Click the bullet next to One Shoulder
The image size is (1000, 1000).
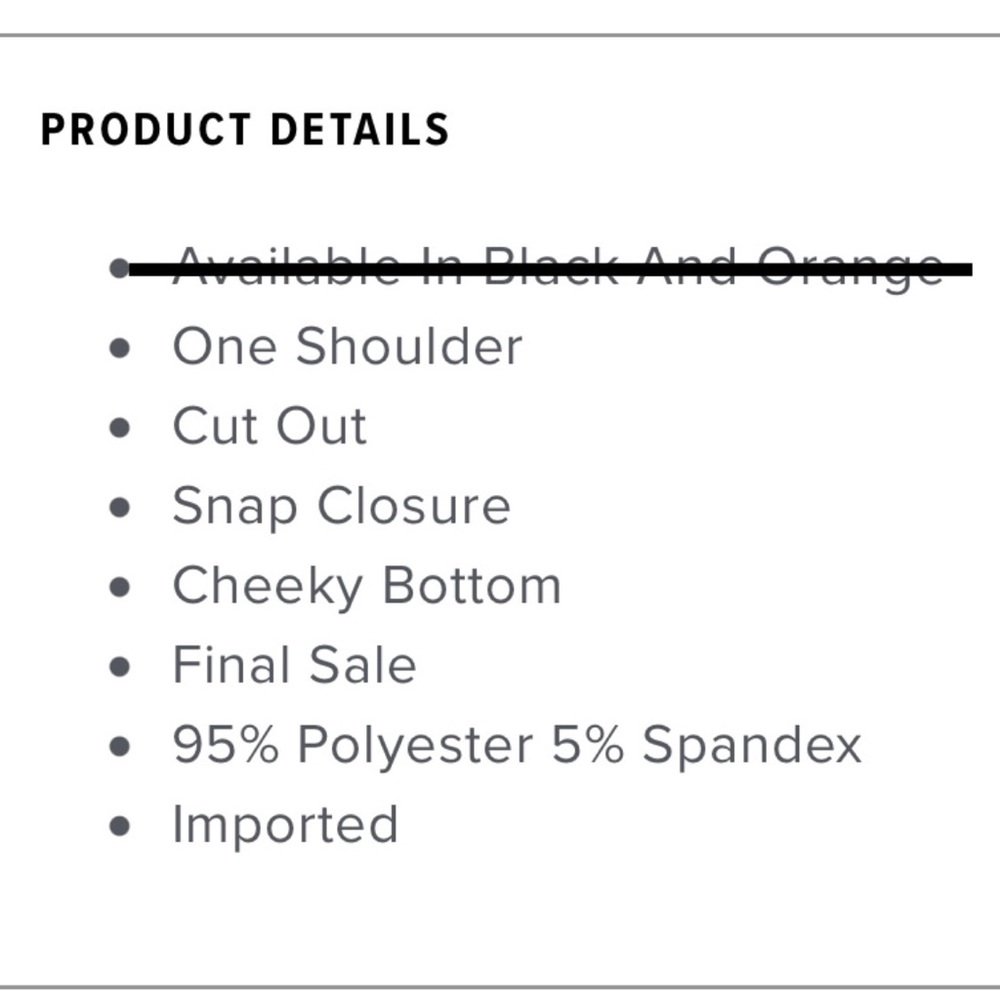click(119, 348)
